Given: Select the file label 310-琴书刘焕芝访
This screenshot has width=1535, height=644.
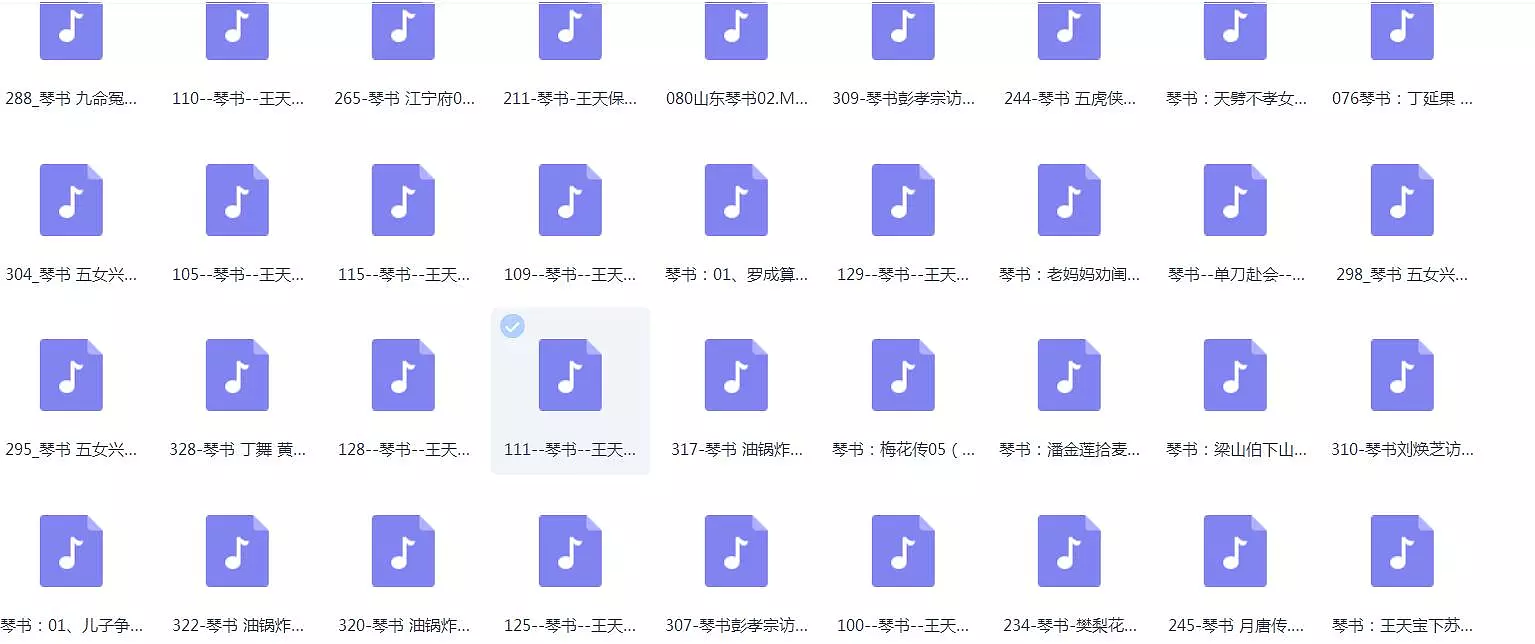Looking at the screenshot, I should point(1402,450).
